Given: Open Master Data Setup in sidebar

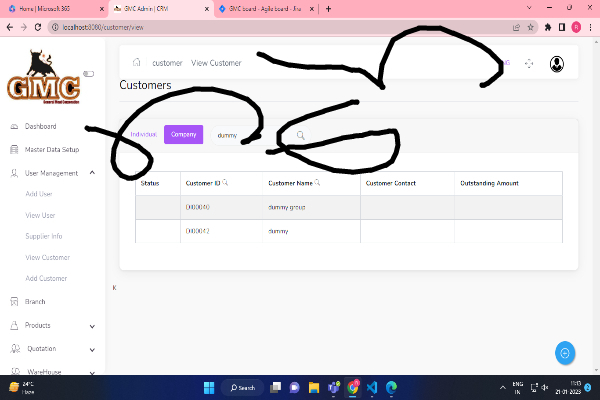Looking at the screenshot, I should tap(51, 150).
